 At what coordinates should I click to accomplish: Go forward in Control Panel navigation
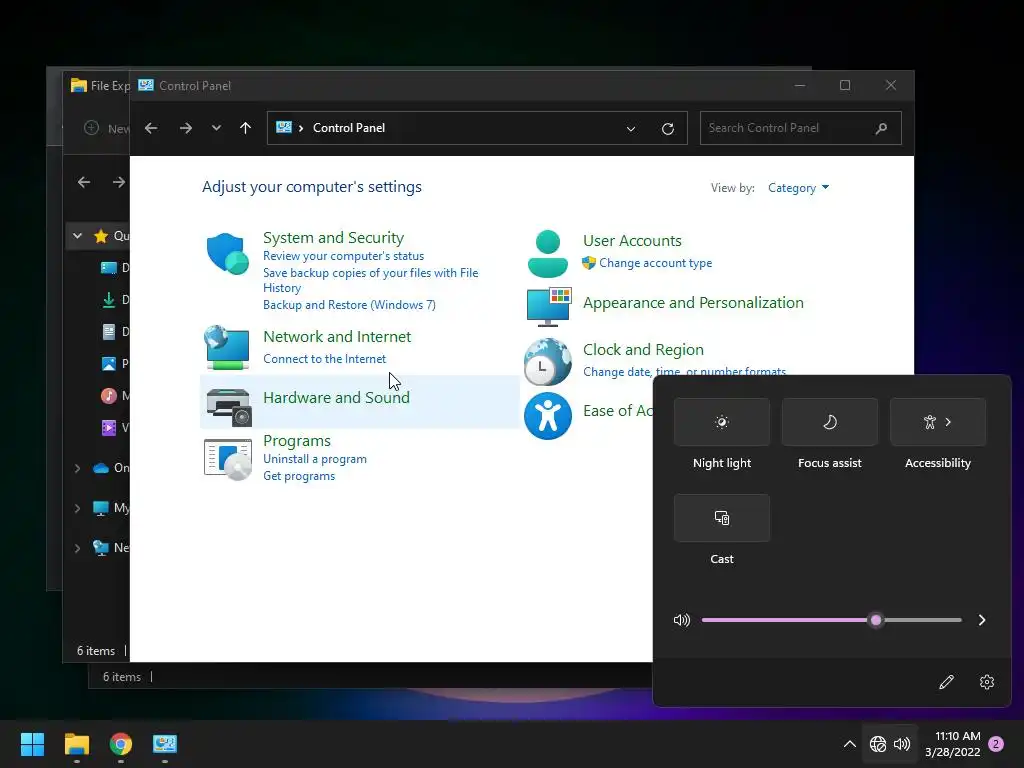click(185, 128)
